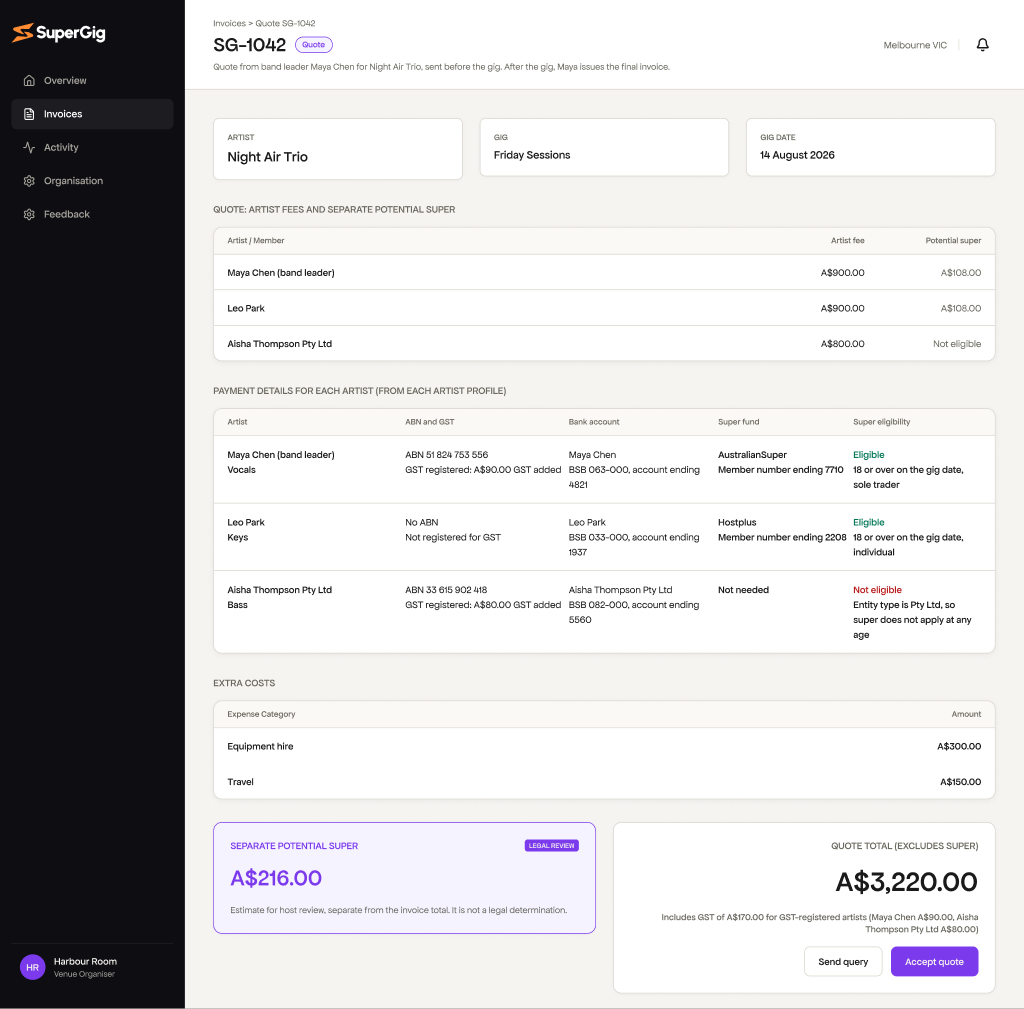Open Feedback in sidebar
1024x1009 pixels.
92,214
